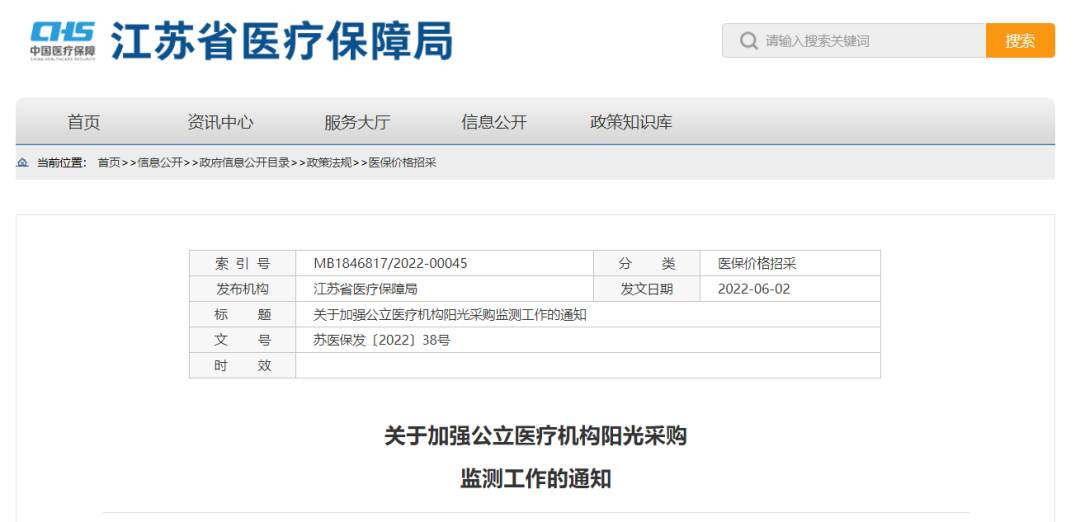This screenshot has height=522, width=1080.
Task: Click the 发文日期 label cell
Action: [647, 289]
